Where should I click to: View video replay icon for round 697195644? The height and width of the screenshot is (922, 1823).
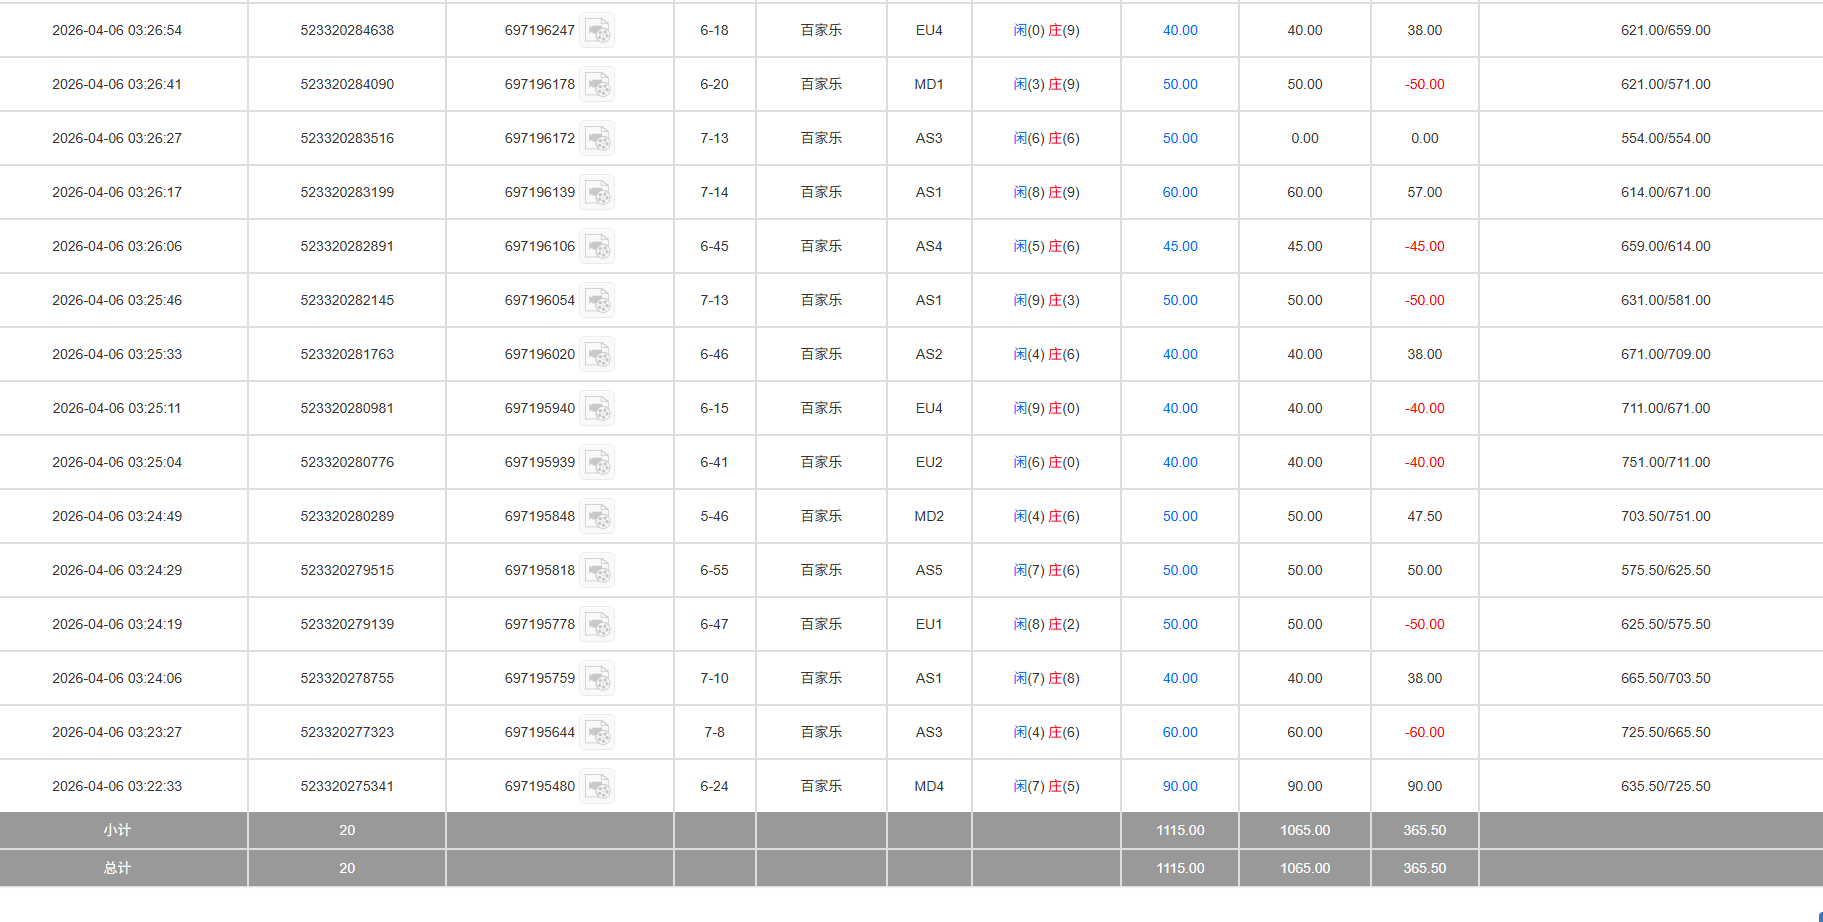tap(597, 733)
